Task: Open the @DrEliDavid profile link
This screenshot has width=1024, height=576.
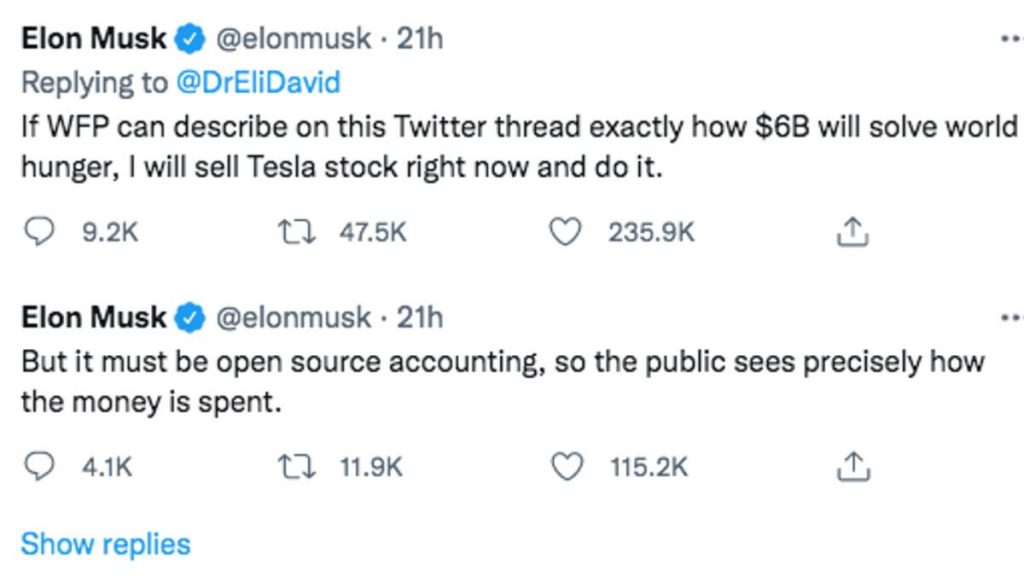Action: tap(258, 82)
